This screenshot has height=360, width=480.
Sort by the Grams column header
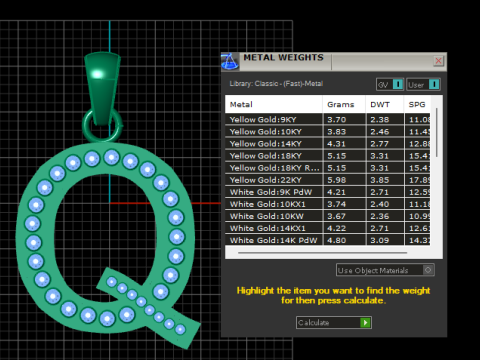[344, 104]
